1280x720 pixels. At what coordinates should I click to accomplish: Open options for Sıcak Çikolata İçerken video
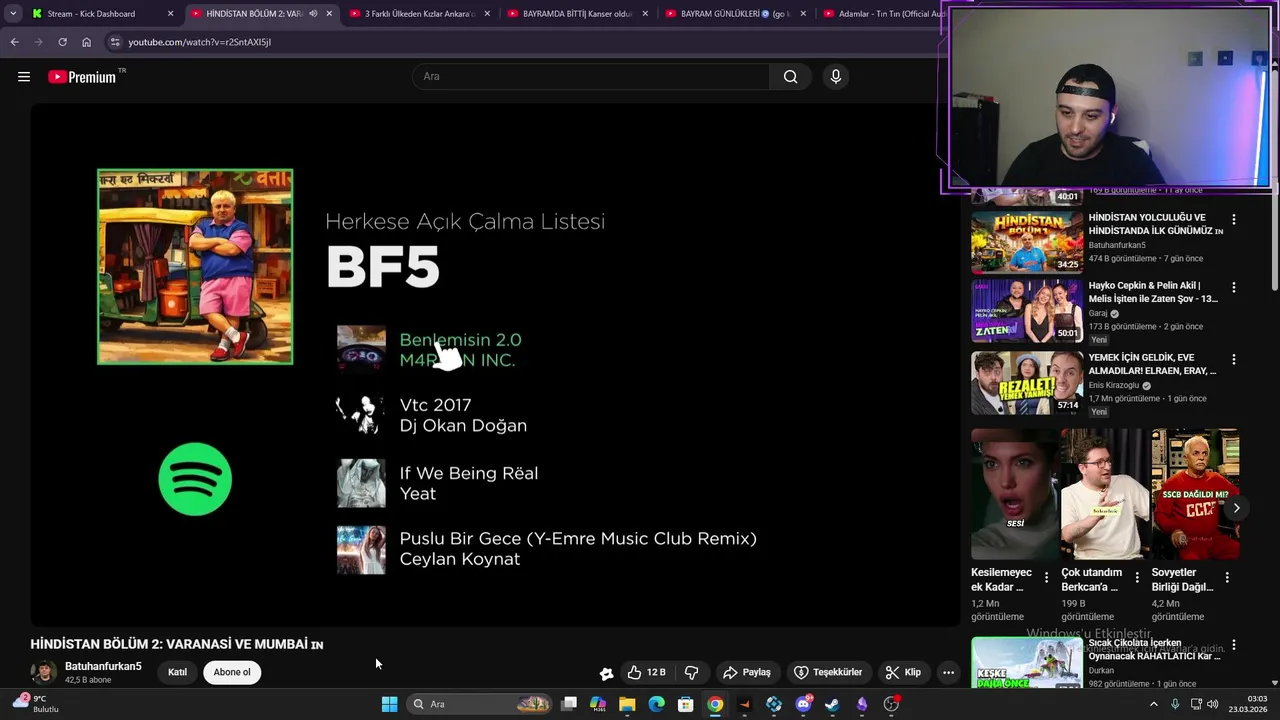click(1233, 646)
